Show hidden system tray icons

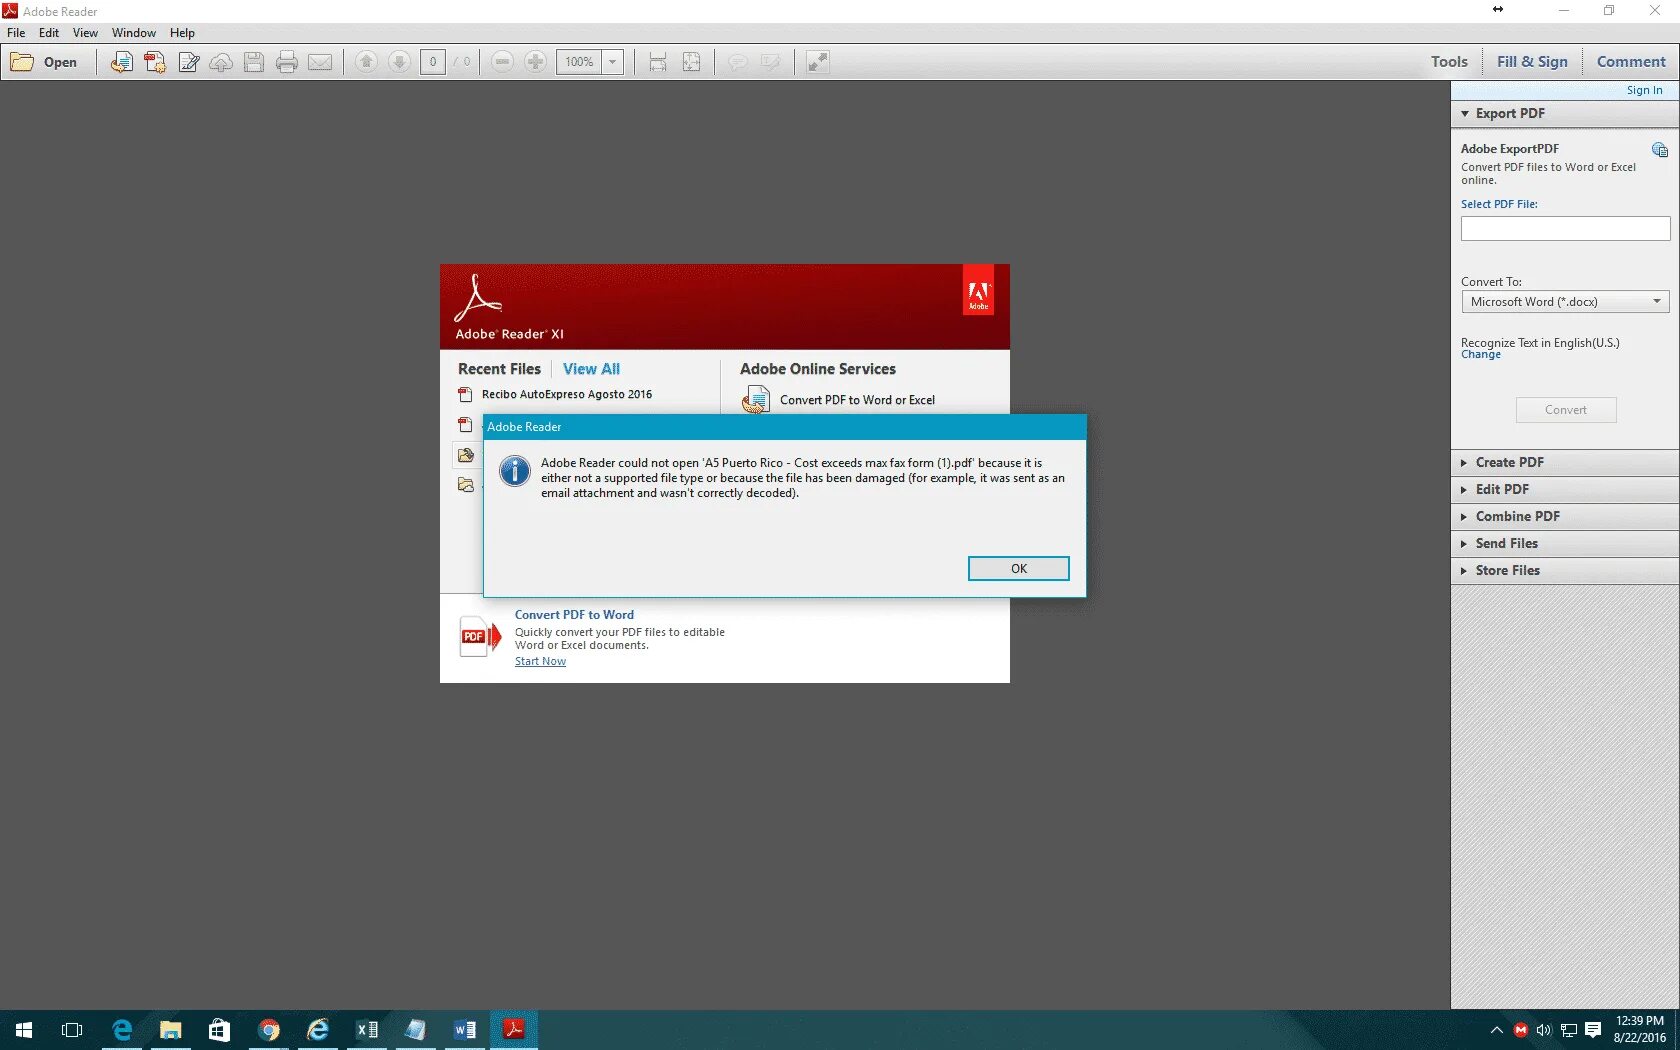1497,1030
